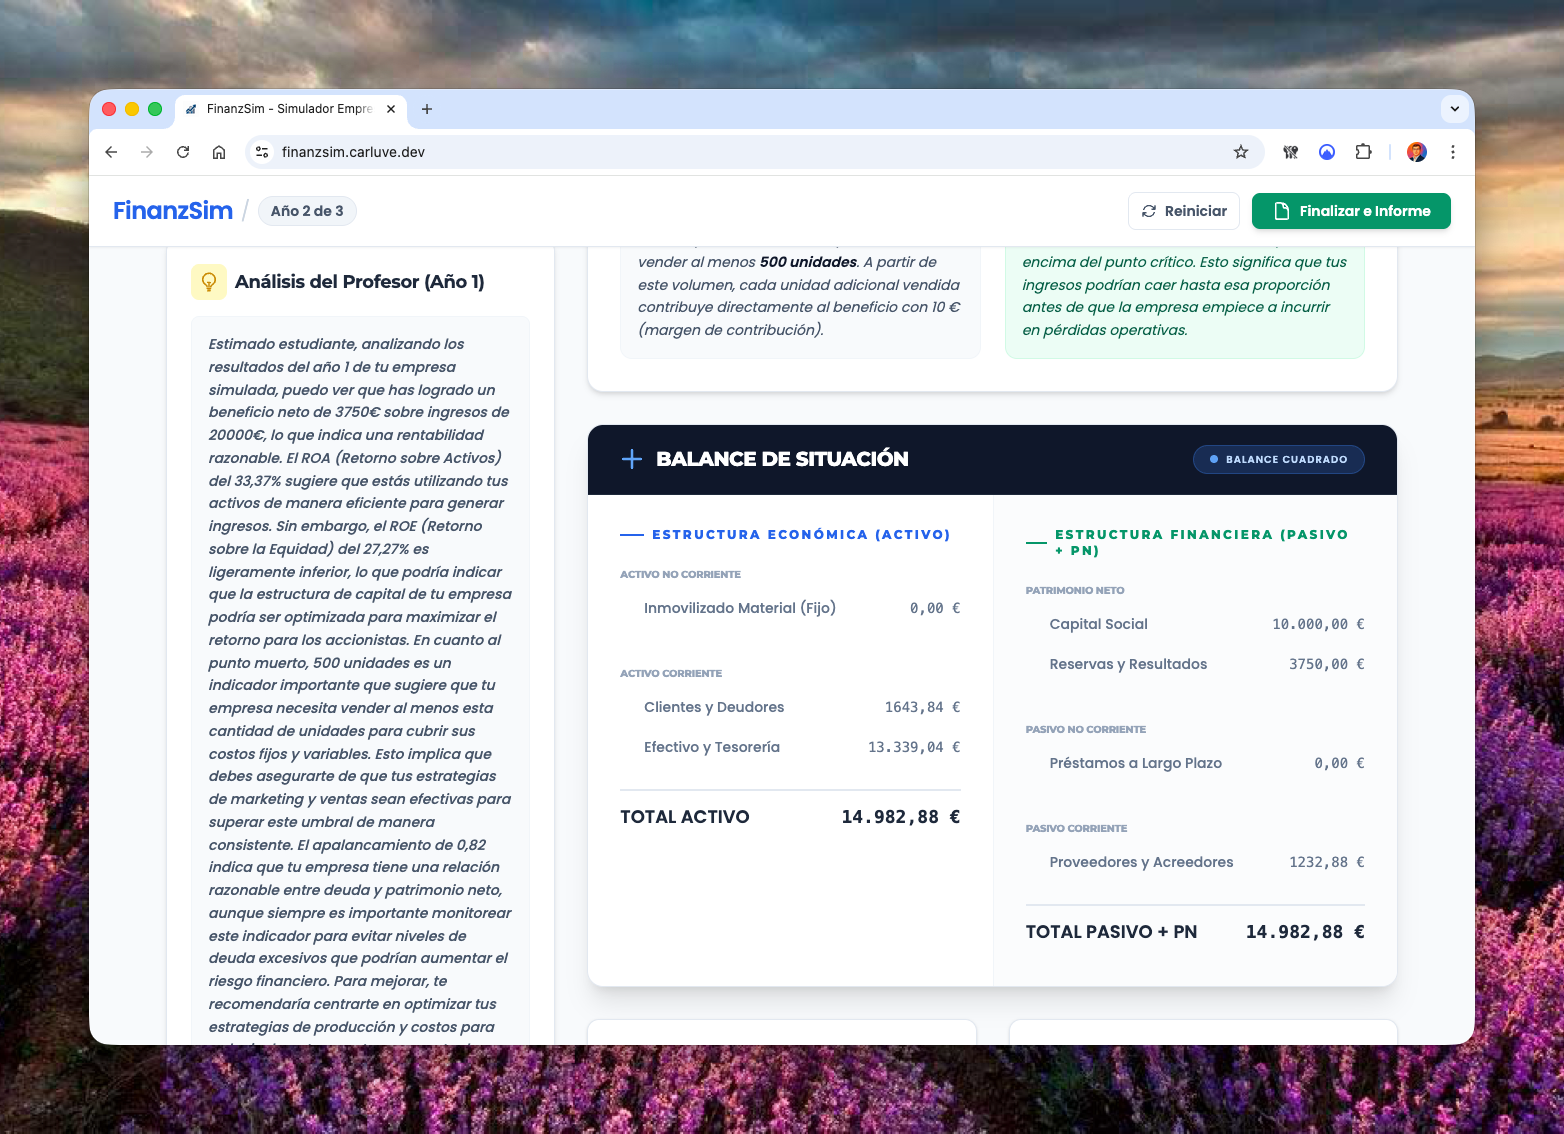This screenshot has width=1564, height=1134.
Task: Click the address bar showing finanzsim.carluve.dev
Action: tap(354, 152)
